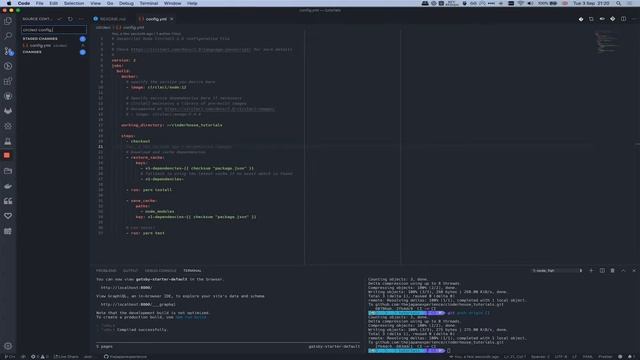Open the Terminal menu

coord(149,3)
